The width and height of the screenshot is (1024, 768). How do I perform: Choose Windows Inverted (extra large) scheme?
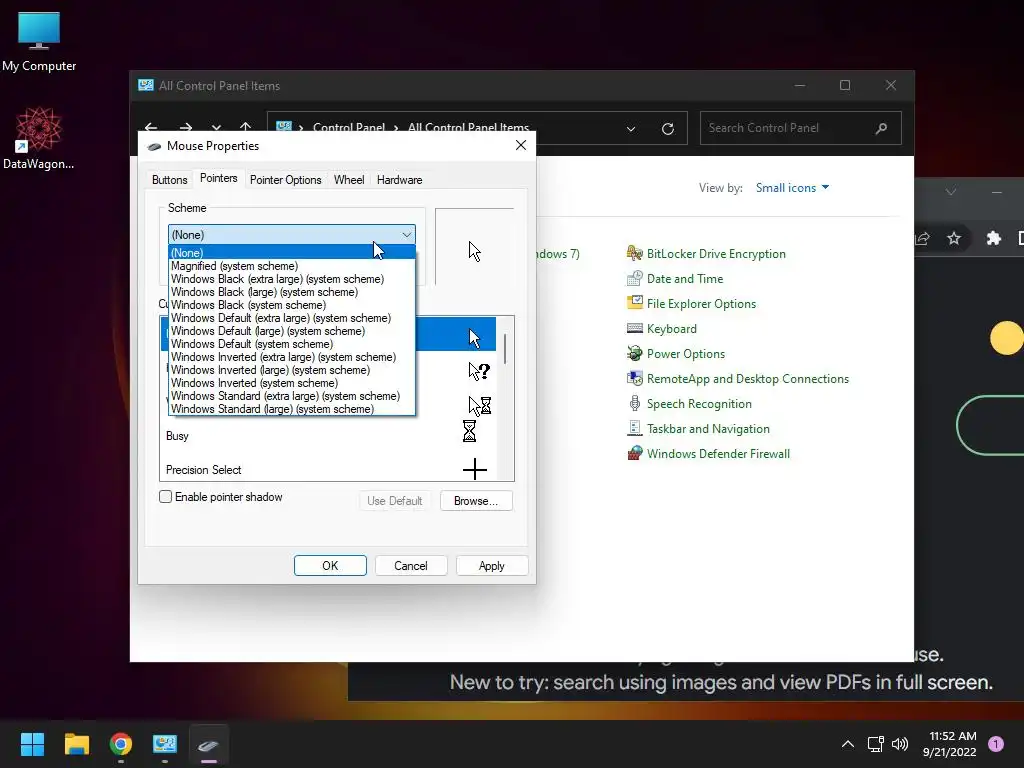(x=291, y=357)
